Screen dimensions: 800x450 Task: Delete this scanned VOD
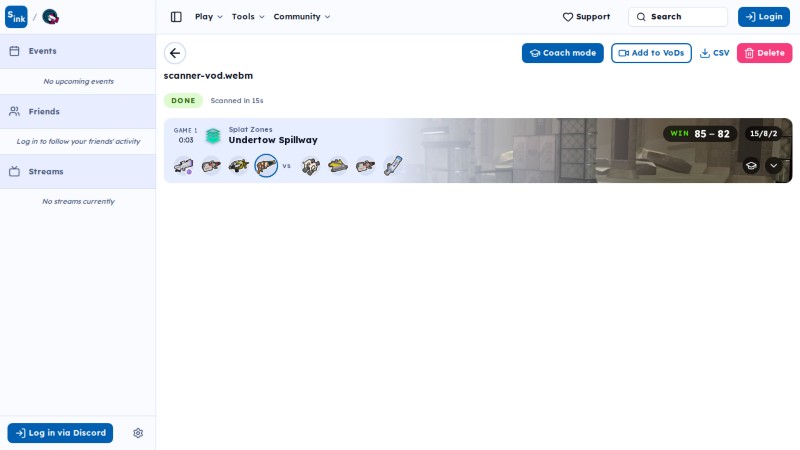(x=764, y=53)
